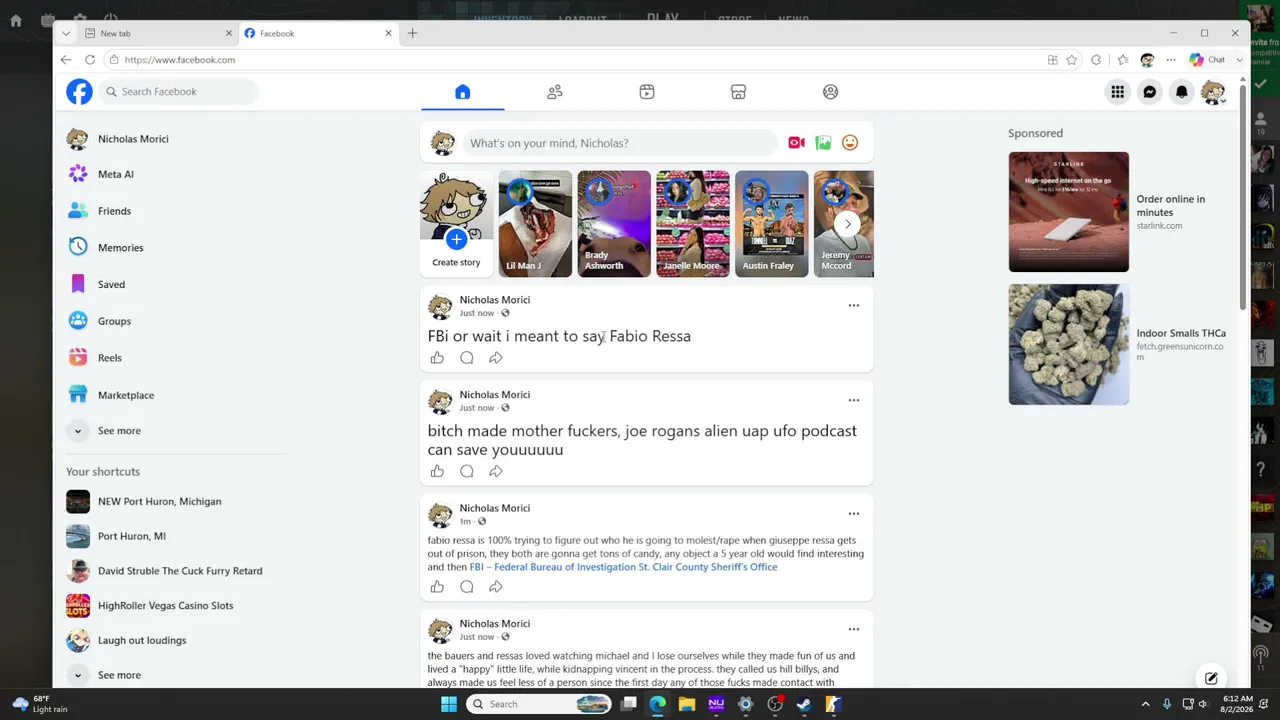Start a Live video from the composer
The width and height of the screenshot is (1280, 720).
coord(796,143)
